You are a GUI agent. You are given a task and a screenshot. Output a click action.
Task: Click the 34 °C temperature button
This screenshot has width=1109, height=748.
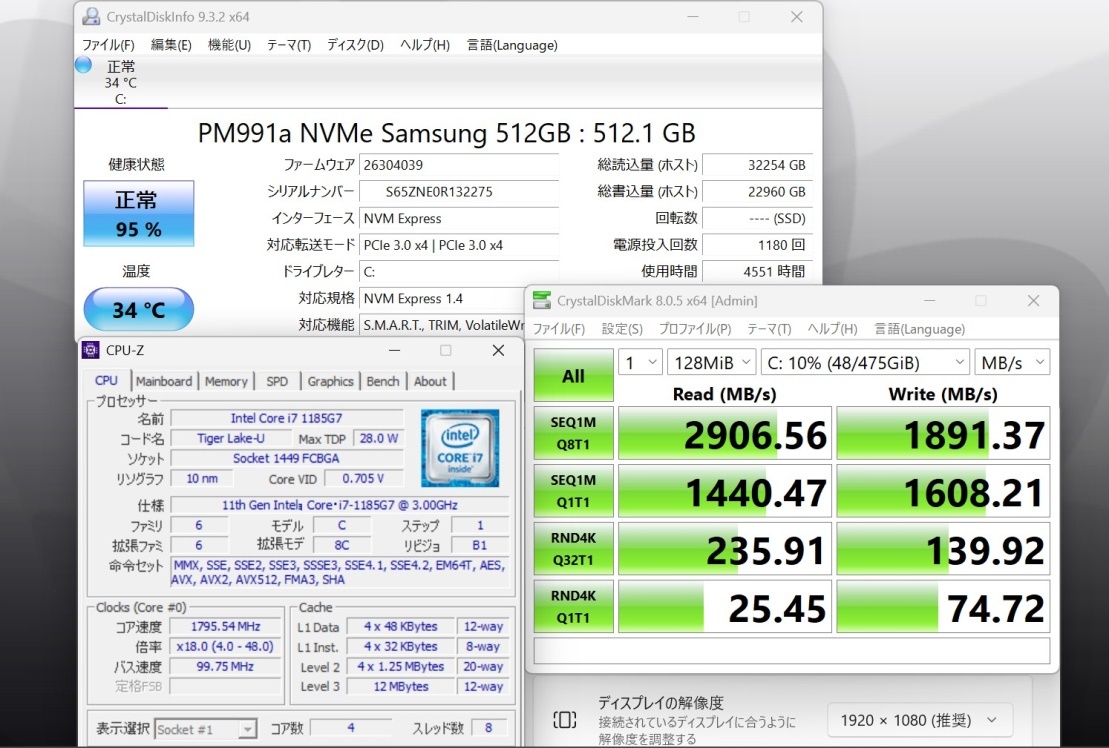139,309
